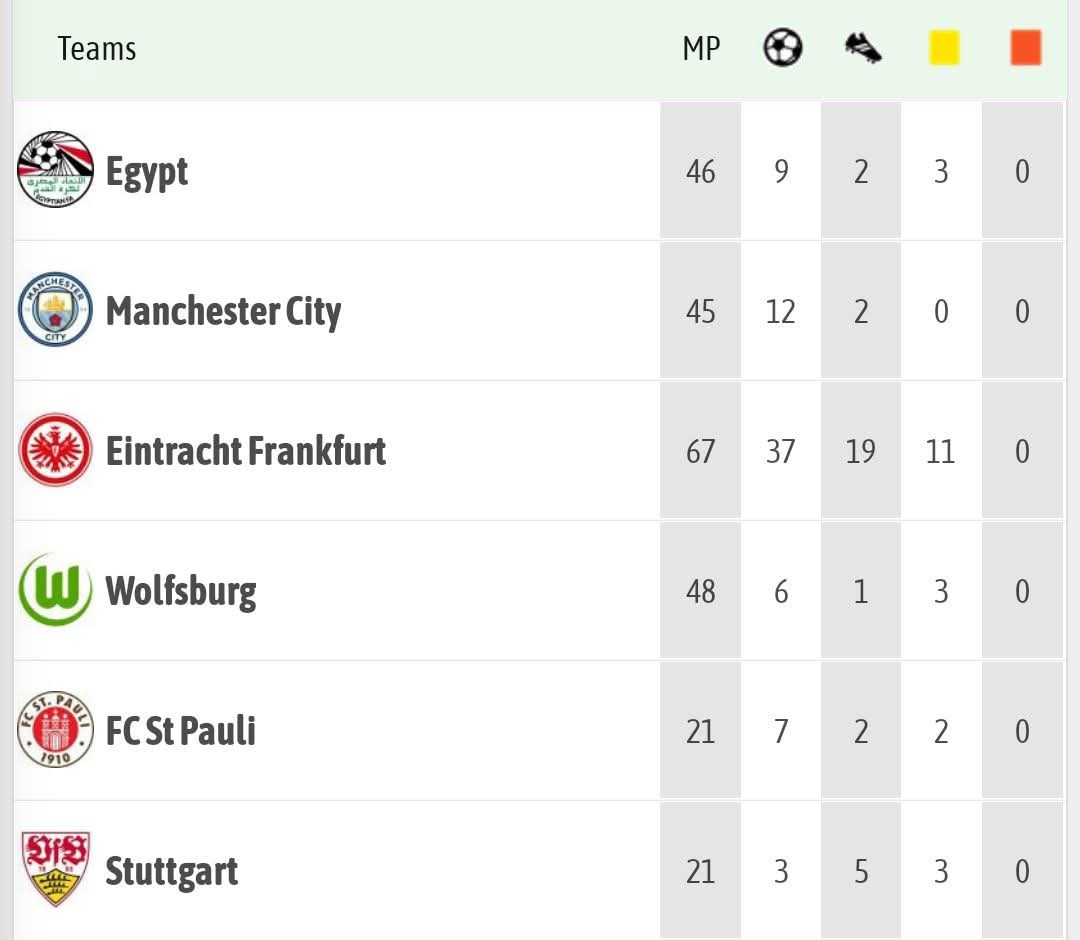
Task: Click the red card column icon
Action: 1025,47
